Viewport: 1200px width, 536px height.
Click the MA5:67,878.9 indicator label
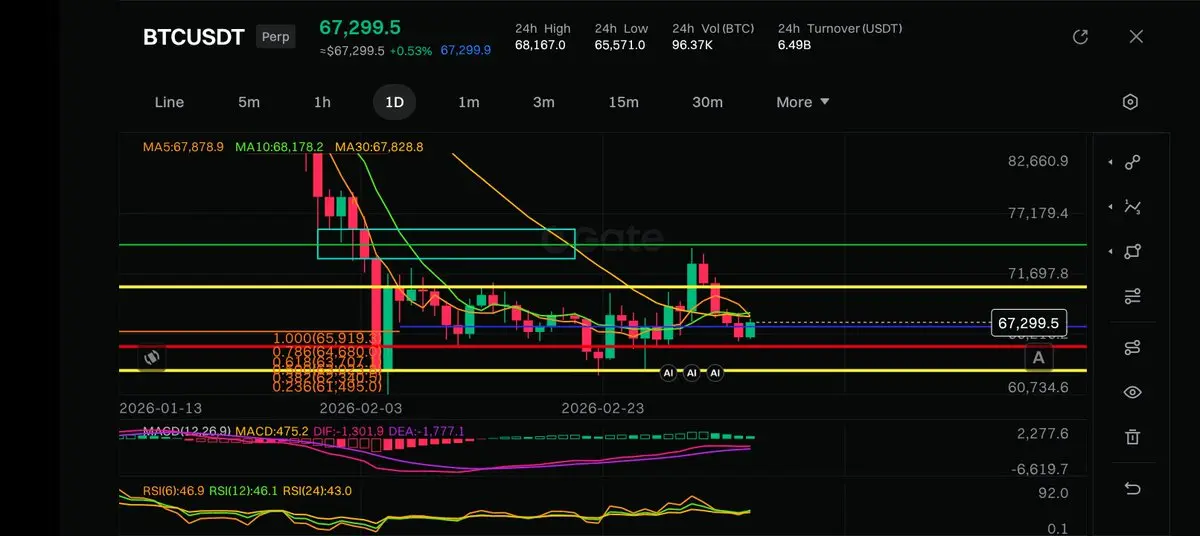pyautogui.click(x=183, y=147)
